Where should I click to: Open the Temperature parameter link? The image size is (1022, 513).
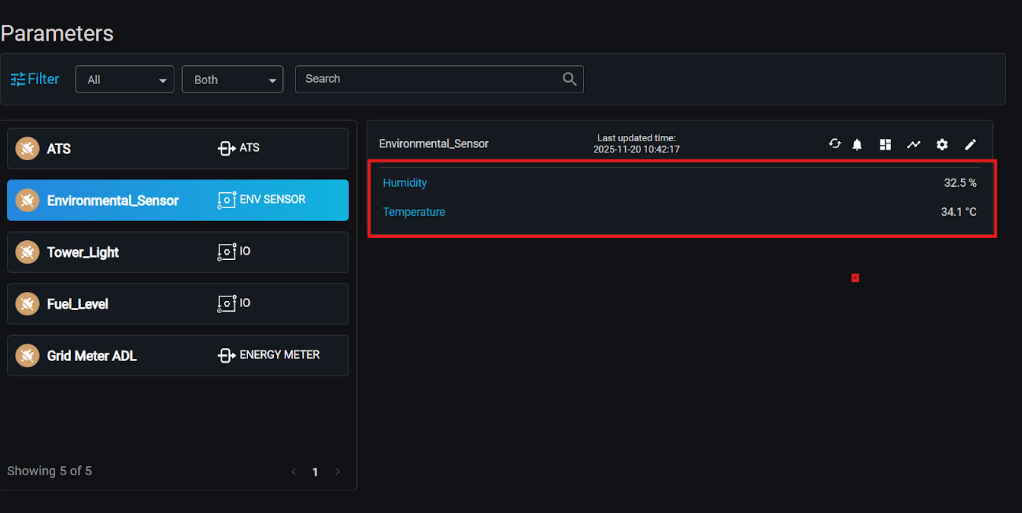(414, 212)
